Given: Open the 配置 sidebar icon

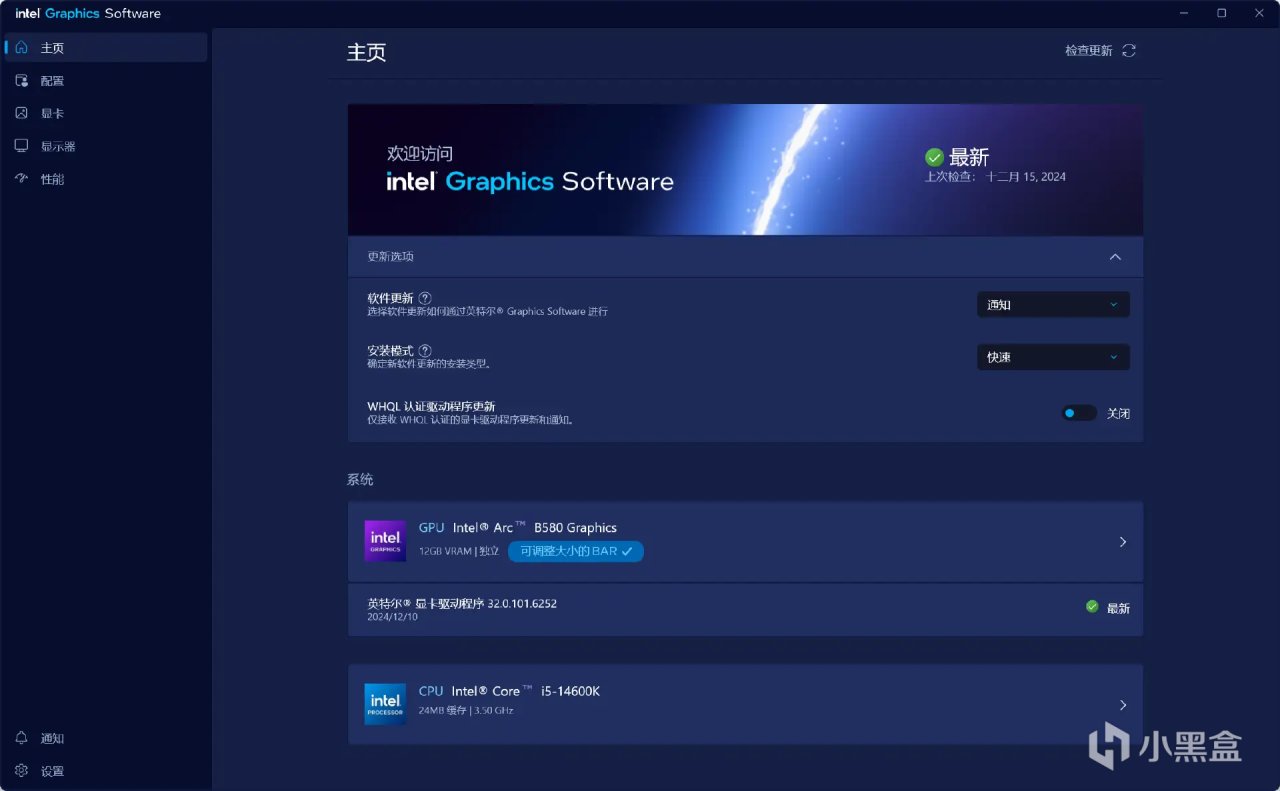Looking at the screenshot, I should pos(22,81).
